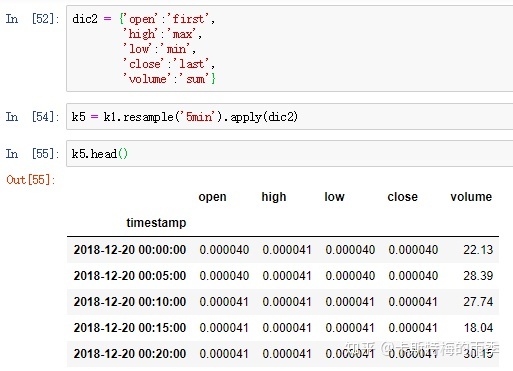Viewport: 513px width, 371px height.
Task: Click the 'high' column header
Action: [x=274, y=197]
